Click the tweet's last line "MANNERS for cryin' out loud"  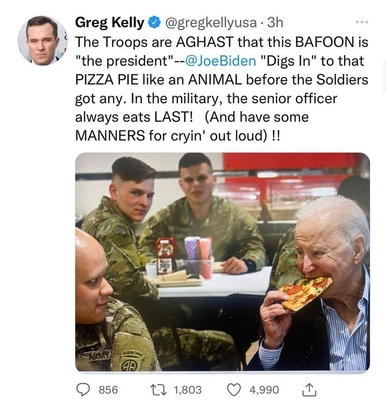point(178,136)
